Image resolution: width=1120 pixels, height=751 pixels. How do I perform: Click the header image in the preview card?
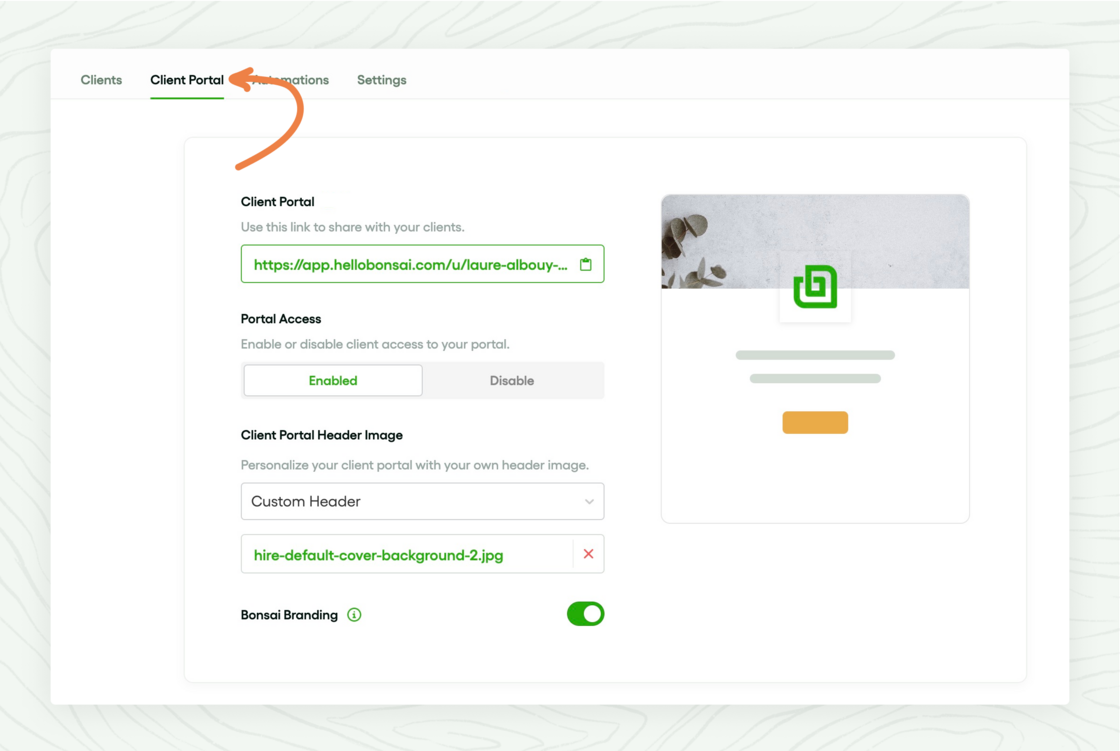click(815, 242)
